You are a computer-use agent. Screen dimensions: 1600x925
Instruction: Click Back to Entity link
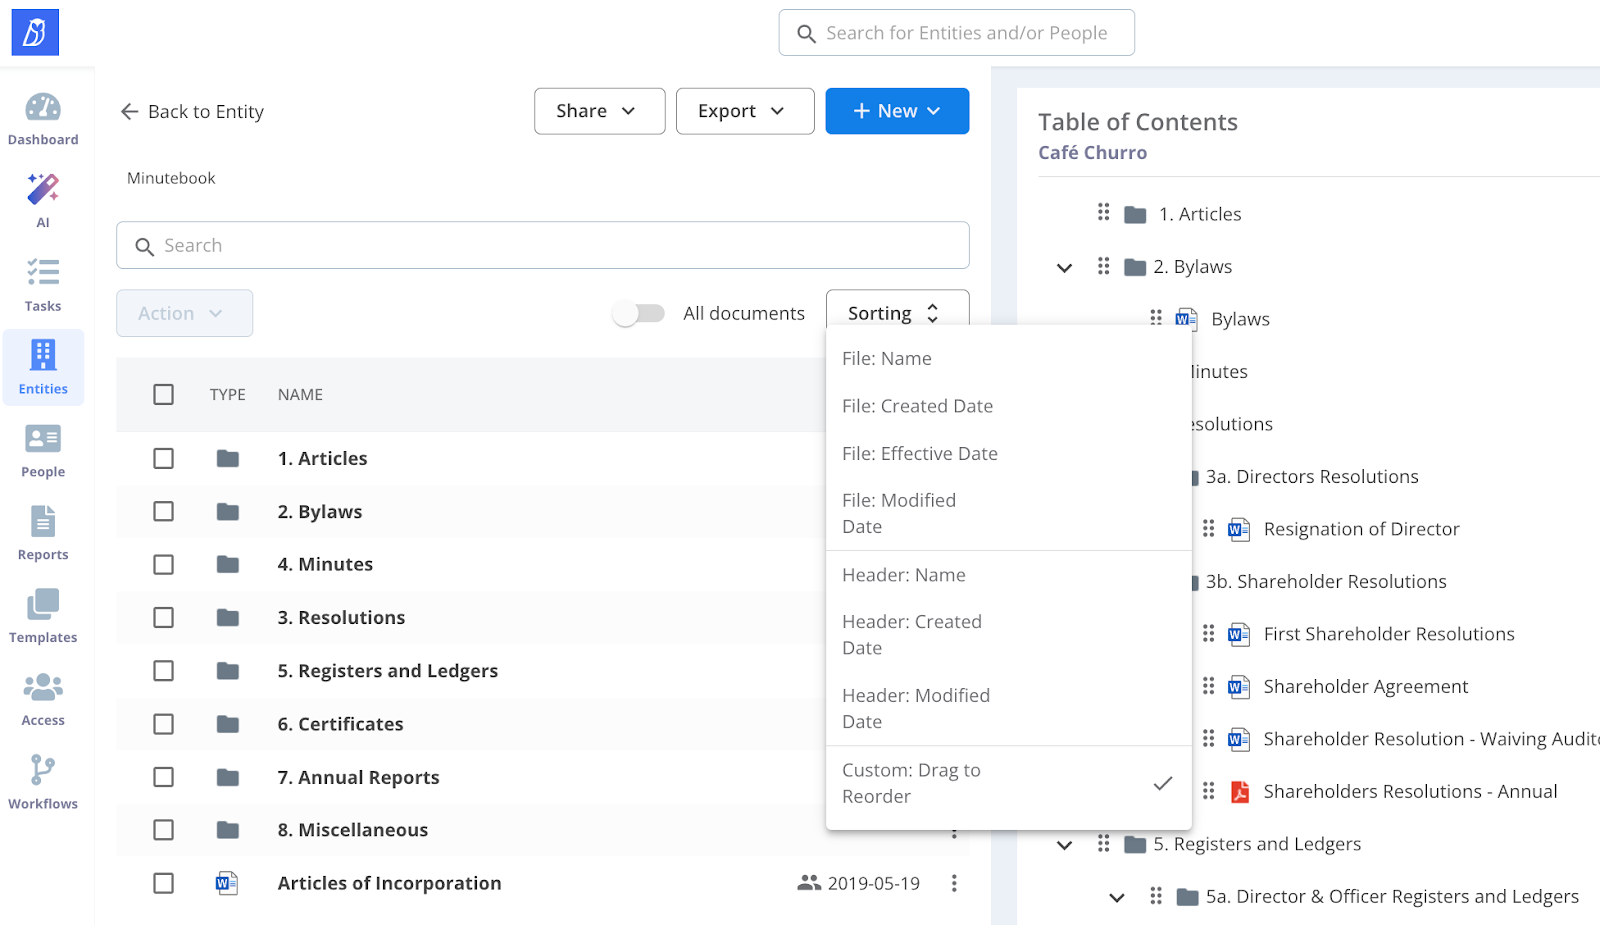pyautogui.click(x=192, y=112)
